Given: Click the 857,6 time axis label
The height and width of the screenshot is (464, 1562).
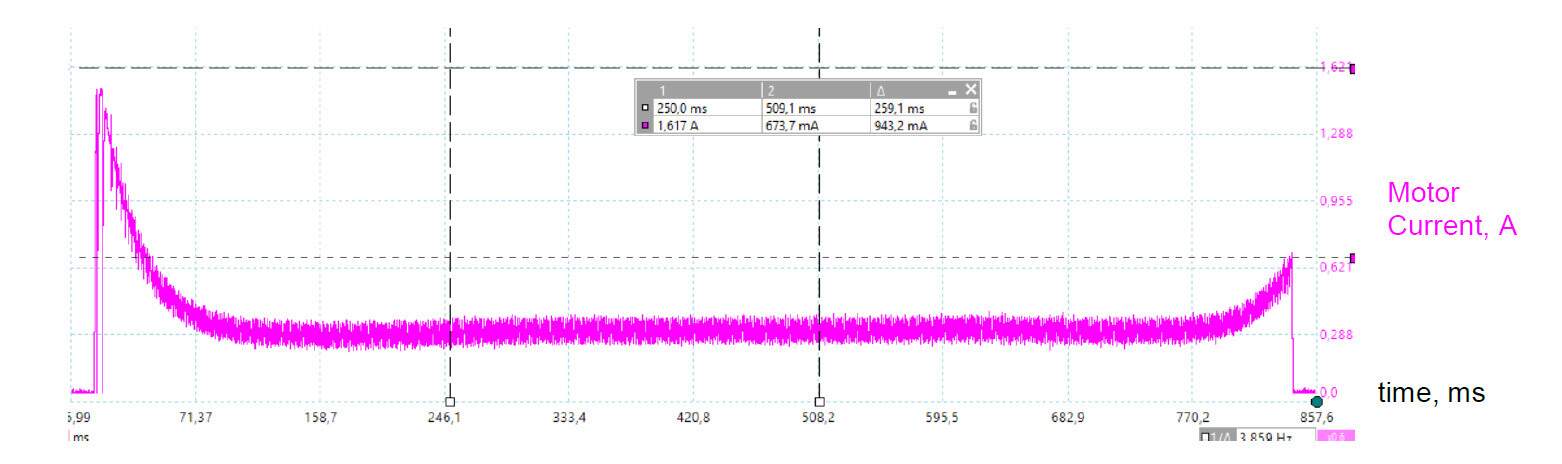Looking at the screenshot, I should [1317, 417].
